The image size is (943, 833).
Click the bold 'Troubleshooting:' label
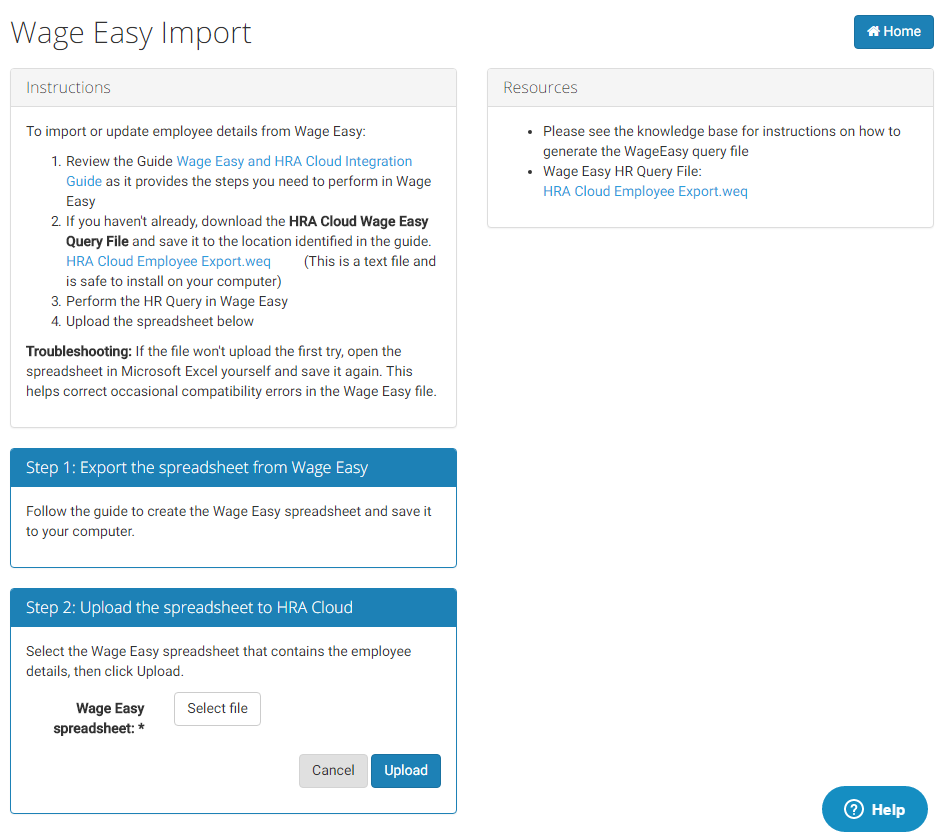[79, 351]
